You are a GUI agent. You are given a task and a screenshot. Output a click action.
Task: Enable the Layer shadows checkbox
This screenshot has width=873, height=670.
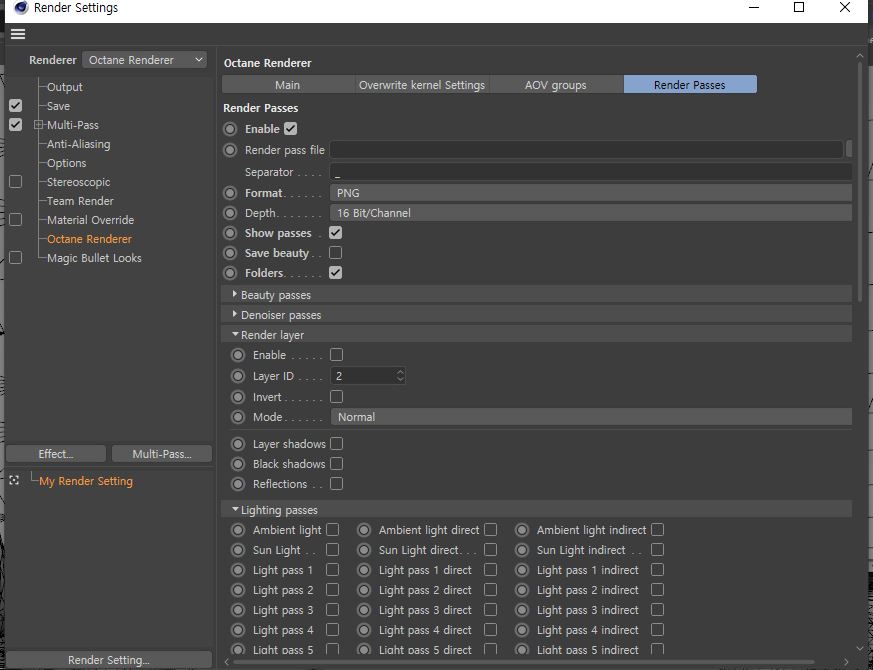pyautogui.click(x=336, y=444)
